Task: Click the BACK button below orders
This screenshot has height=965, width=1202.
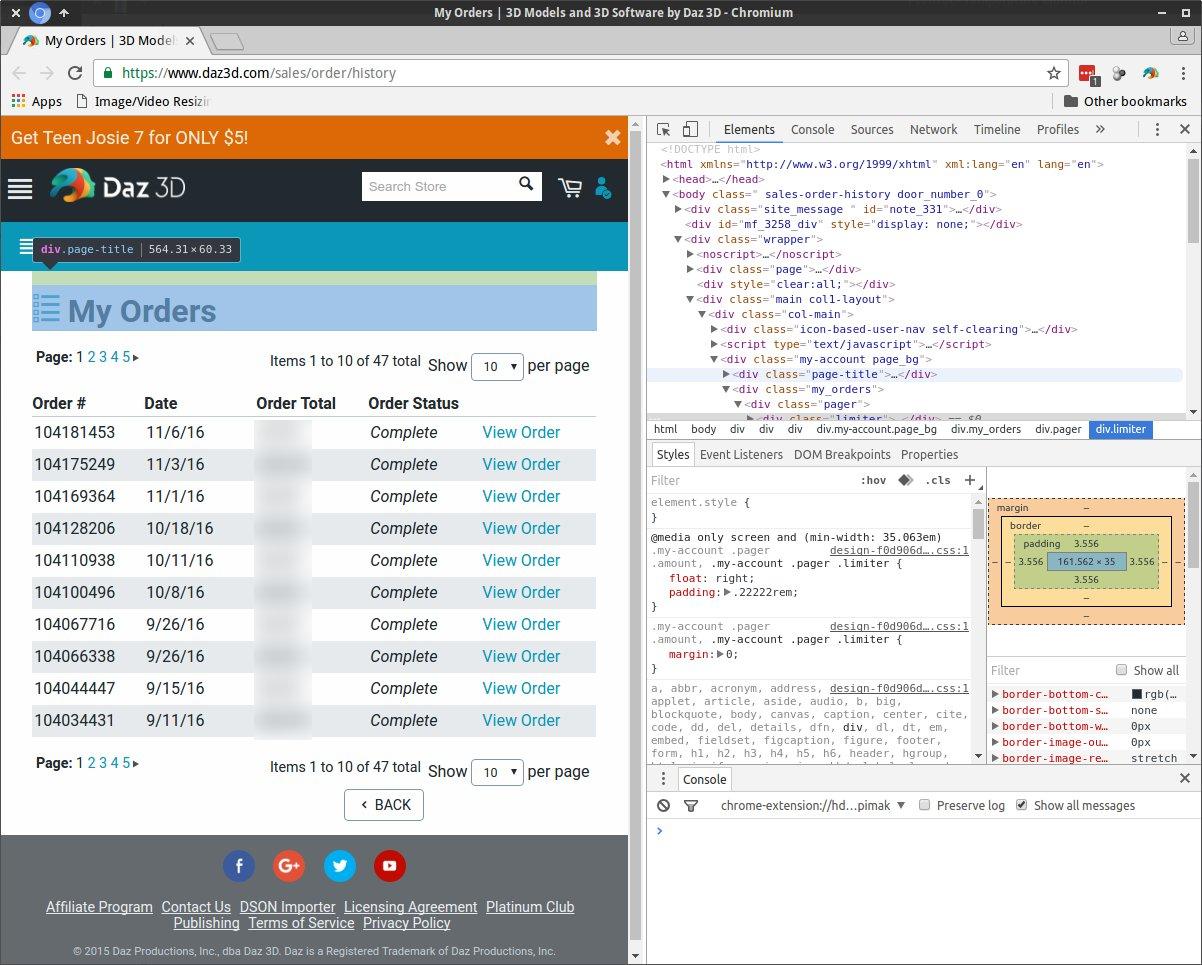Action: pos(384,805)
